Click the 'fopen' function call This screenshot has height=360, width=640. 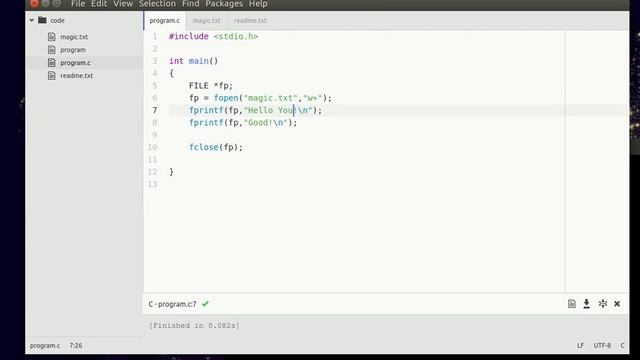click(x=226, y=98)
